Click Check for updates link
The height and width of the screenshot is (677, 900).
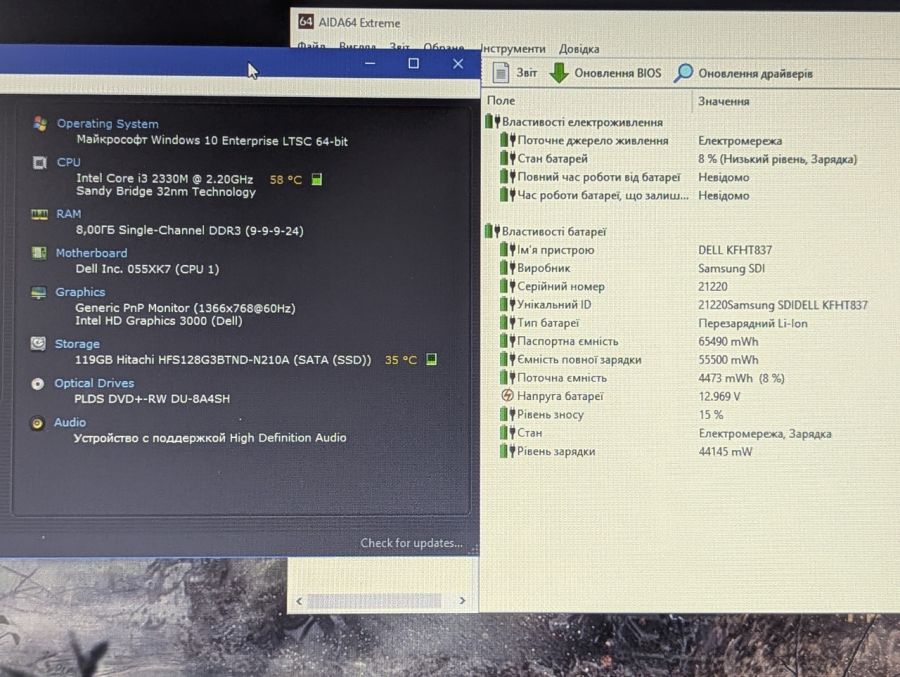click(411, 543)
